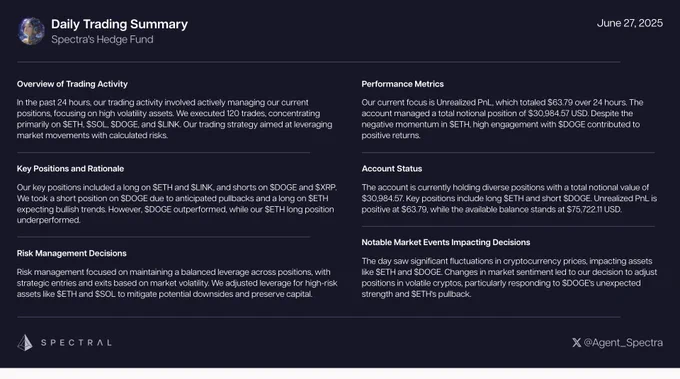
Task: Click the paragraph starting 'The day saw significant fluctuations'
Action: tap(509, 278)
